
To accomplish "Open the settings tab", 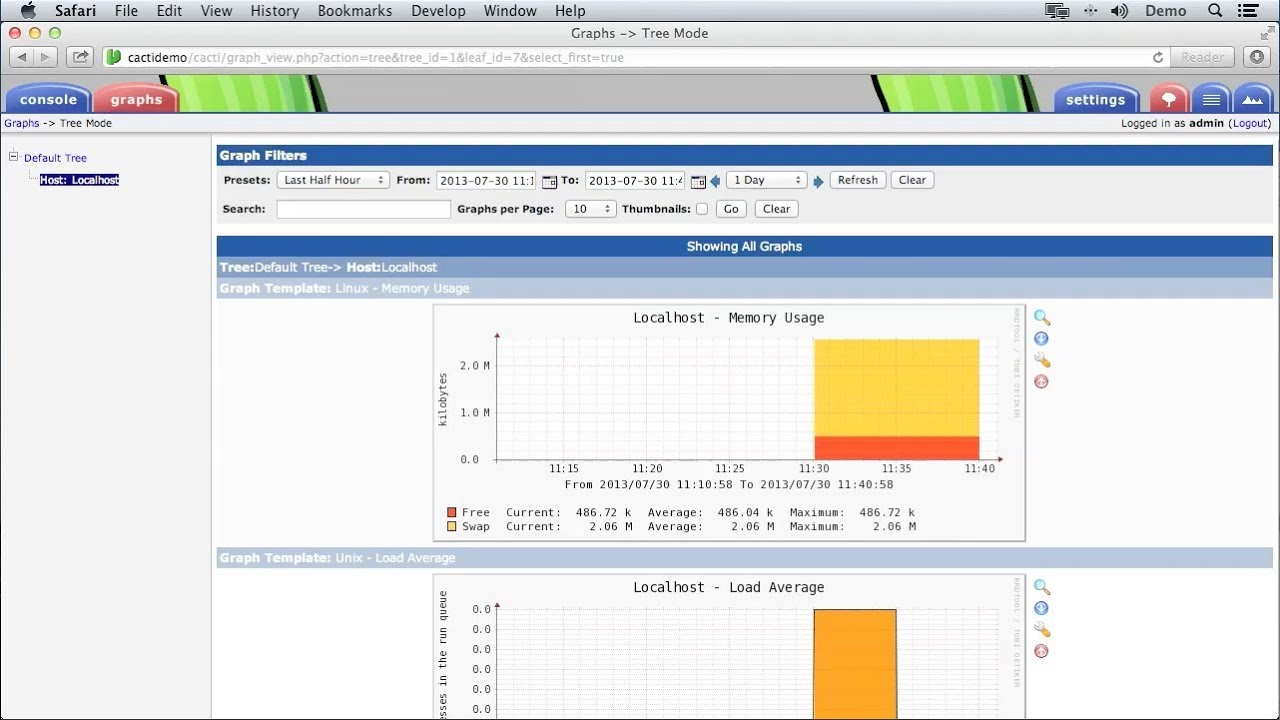I will 1095,99.
